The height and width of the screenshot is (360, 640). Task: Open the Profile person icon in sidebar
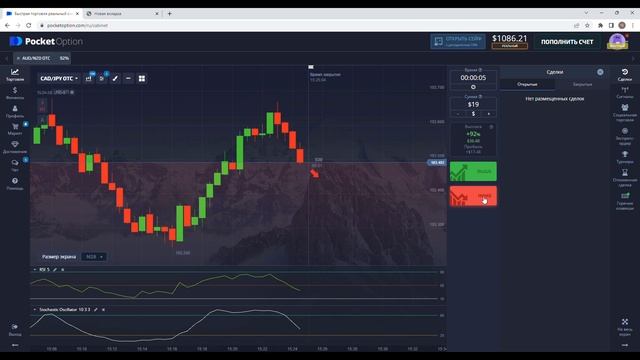tap(15, 111)
